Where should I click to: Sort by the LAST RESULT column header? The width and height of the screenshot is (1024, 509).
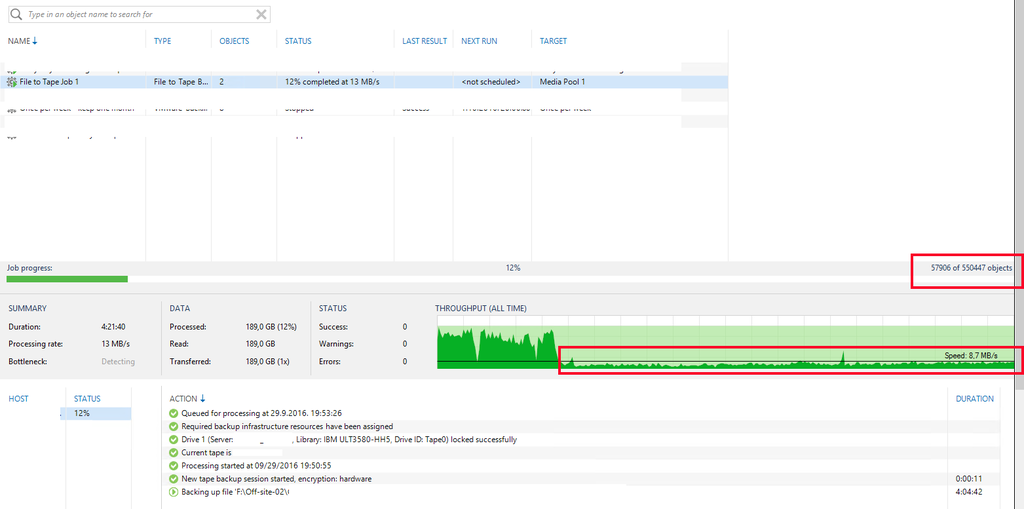pos(424,41)
